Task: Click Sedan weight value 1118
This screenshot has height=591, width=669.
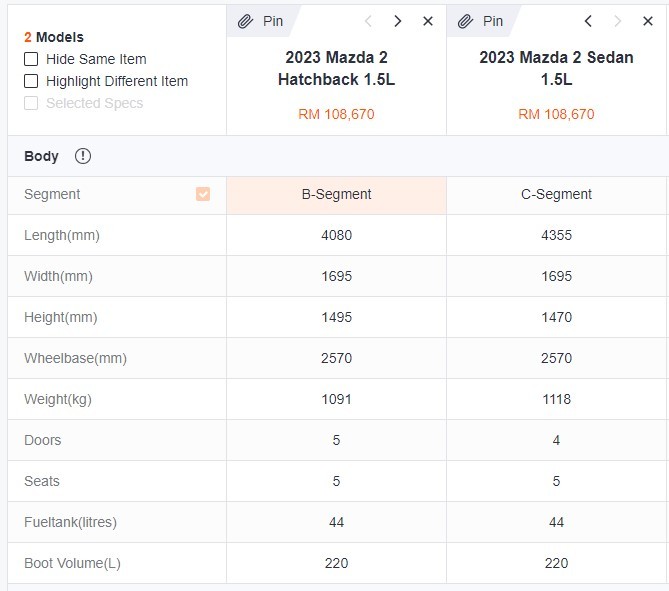Action: click(x=556, y=399)
